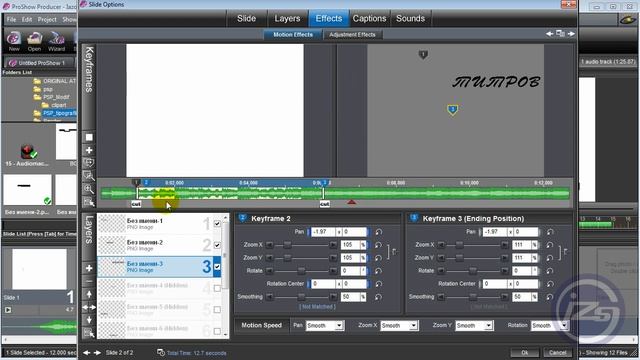Image resolution: width=640 pixels, height=360 pixels.
Task: Click the left-right arrows icon in the Layers sidebar
Action: point(89,307)
